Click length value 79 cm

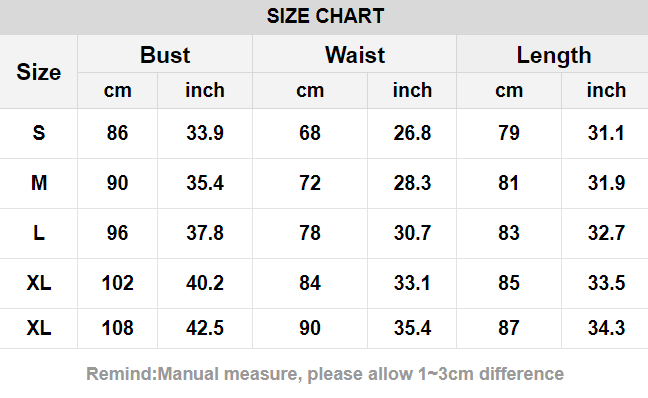click(509, 133)
